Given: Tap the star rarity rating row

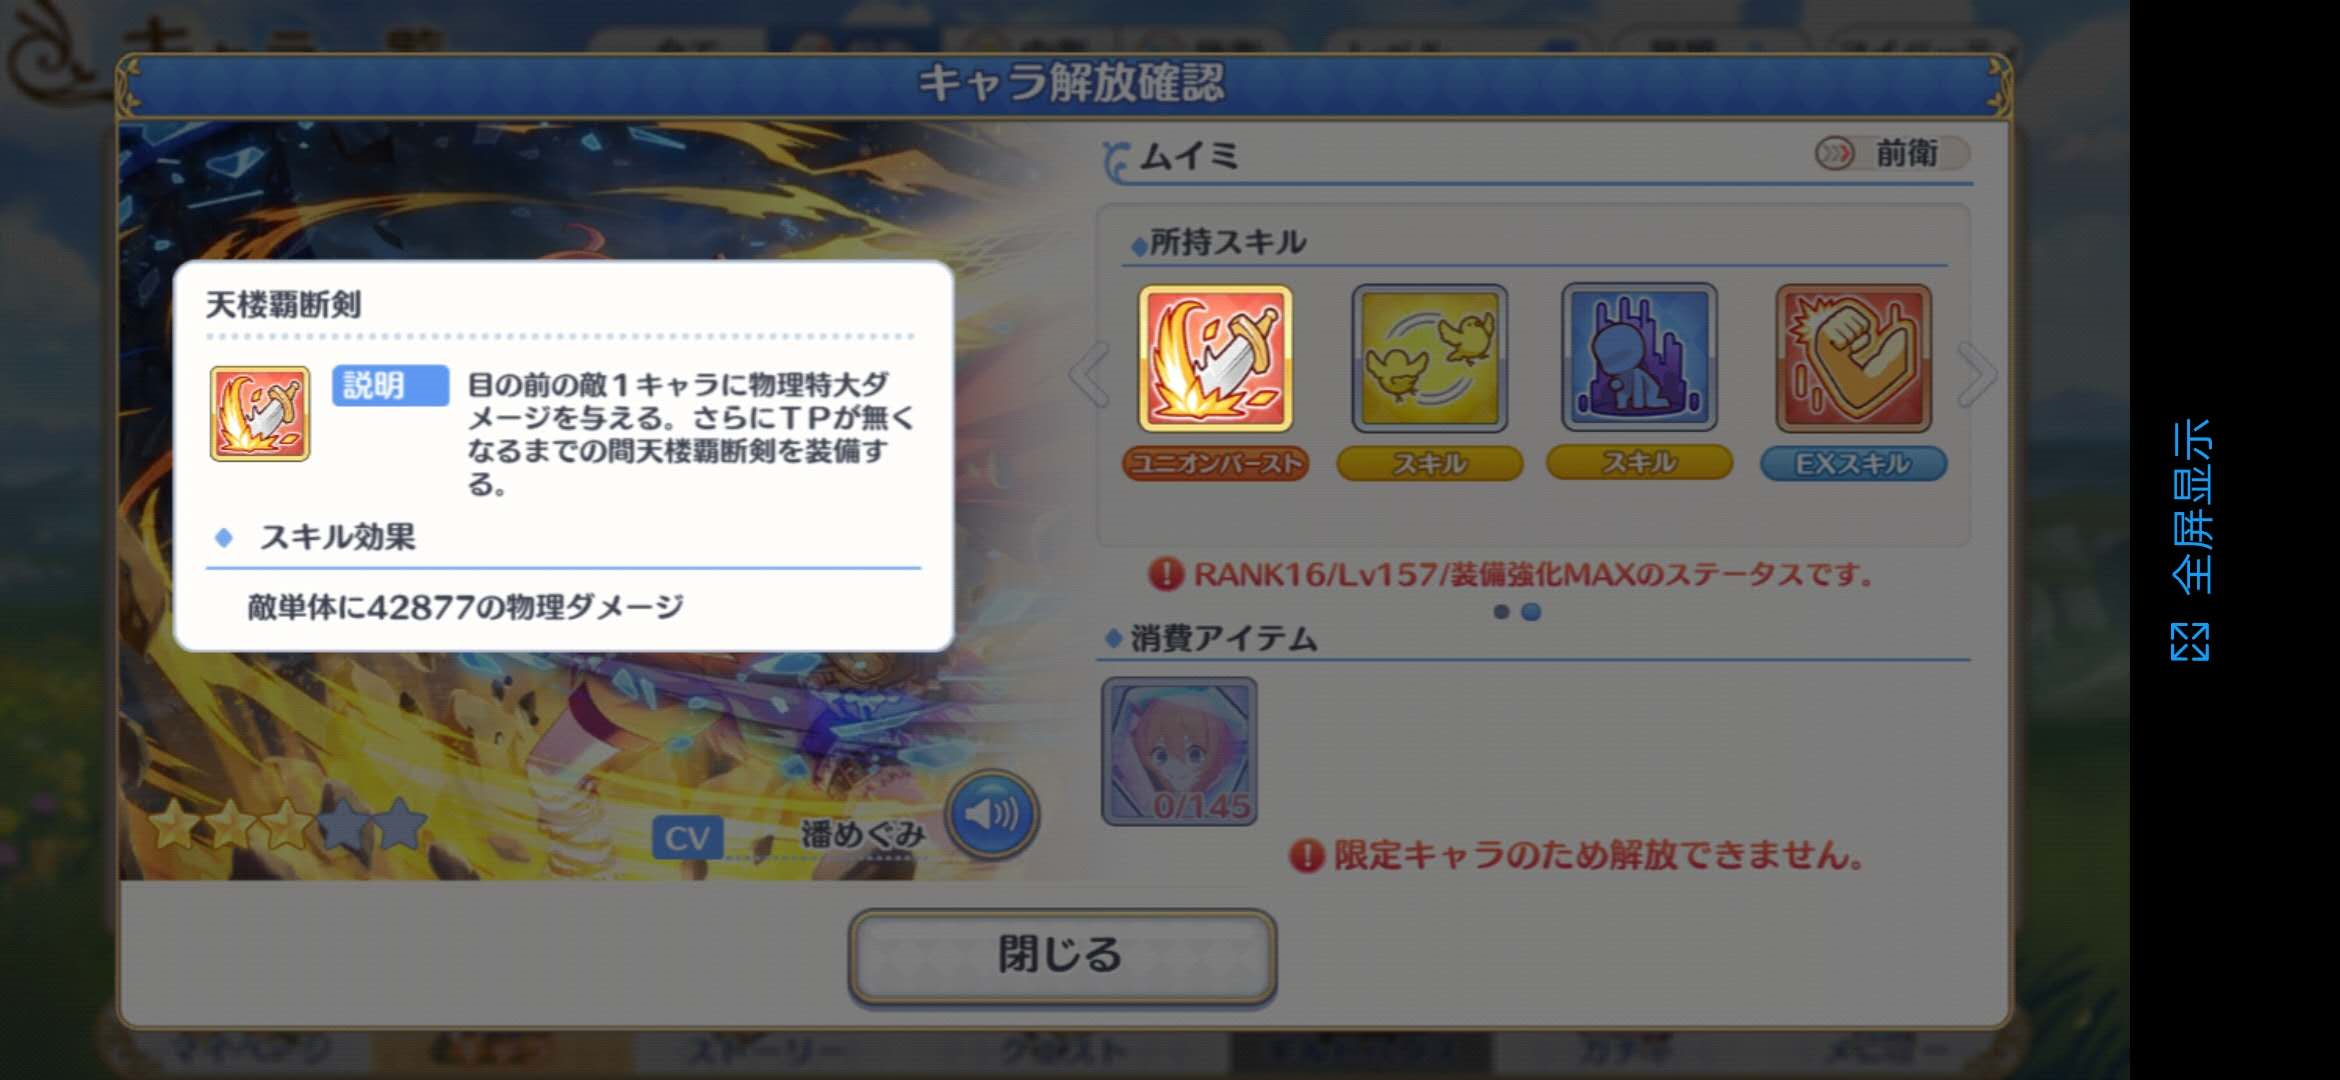Looking at the screenshot, I should tap(288, 825).
